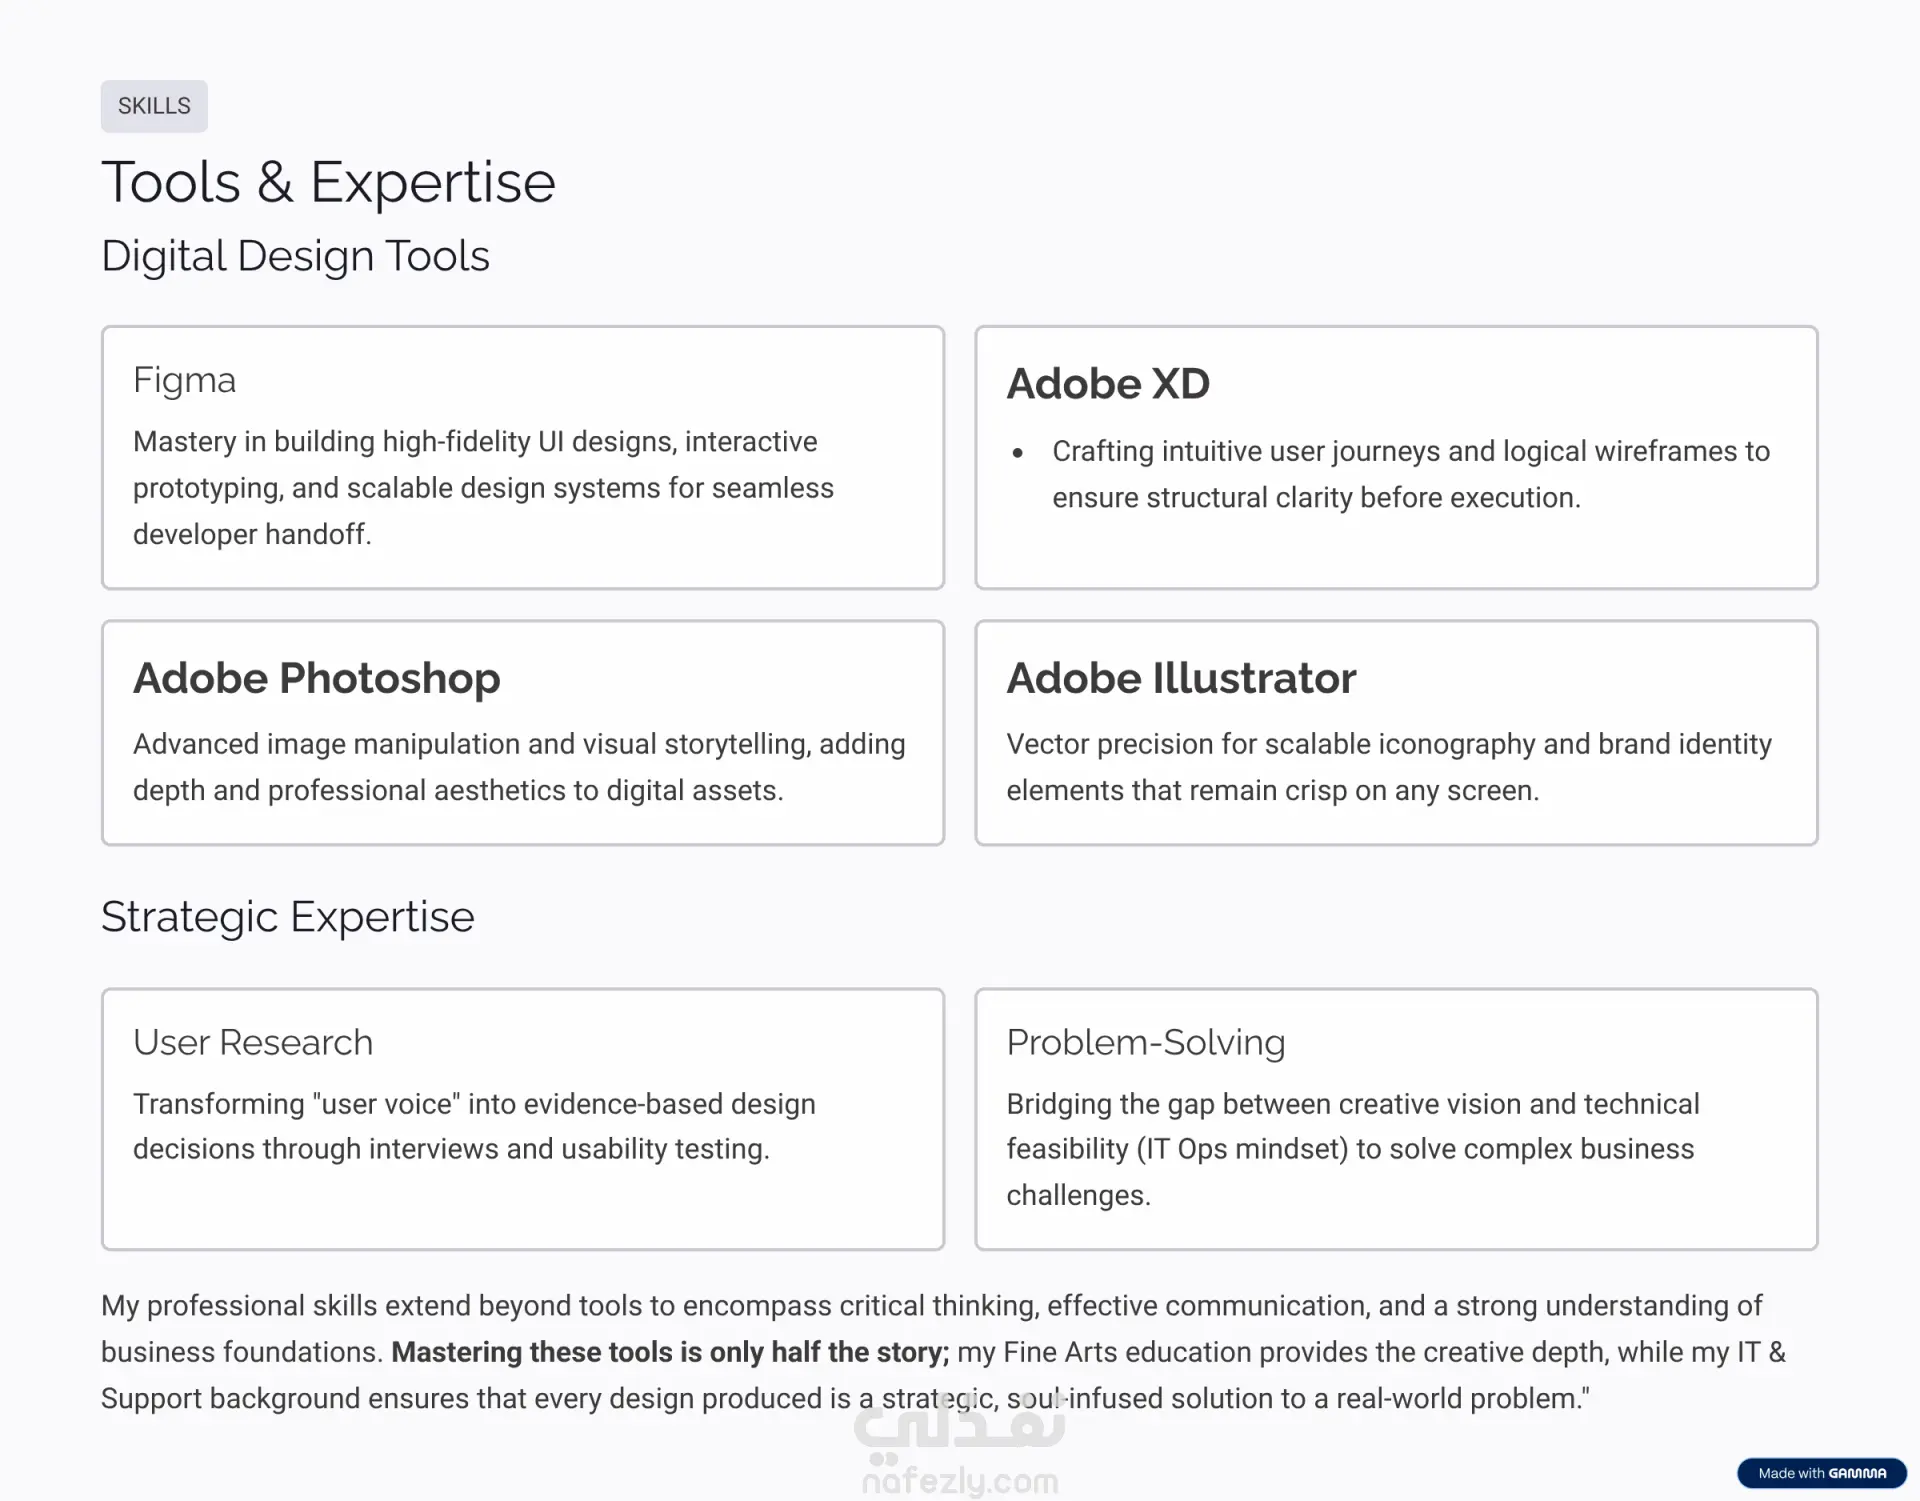Click the Adobe XD card heading
The width and height of the screenshot is (1920, 1501).
(x=1108, y=384)
